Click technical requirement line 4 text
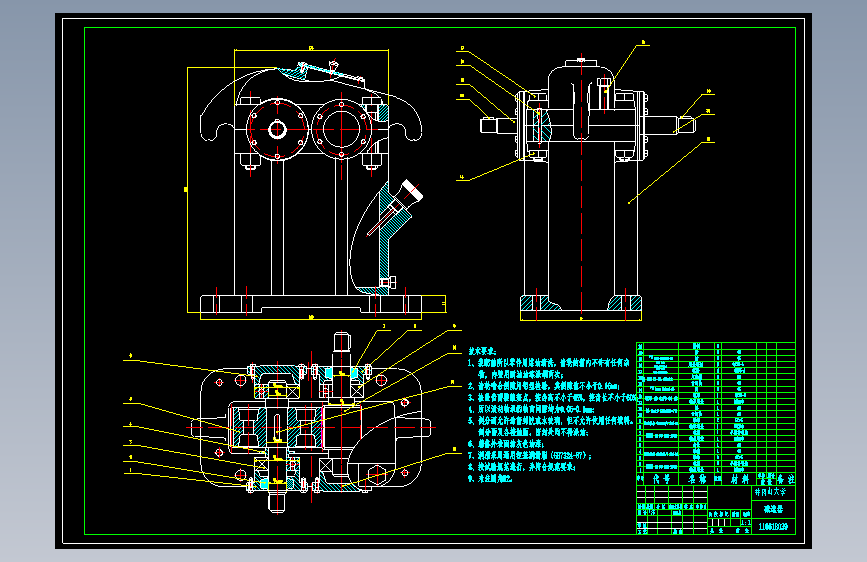Image resolution: width=867 pixels, height=562 pixels. point(531,409)
